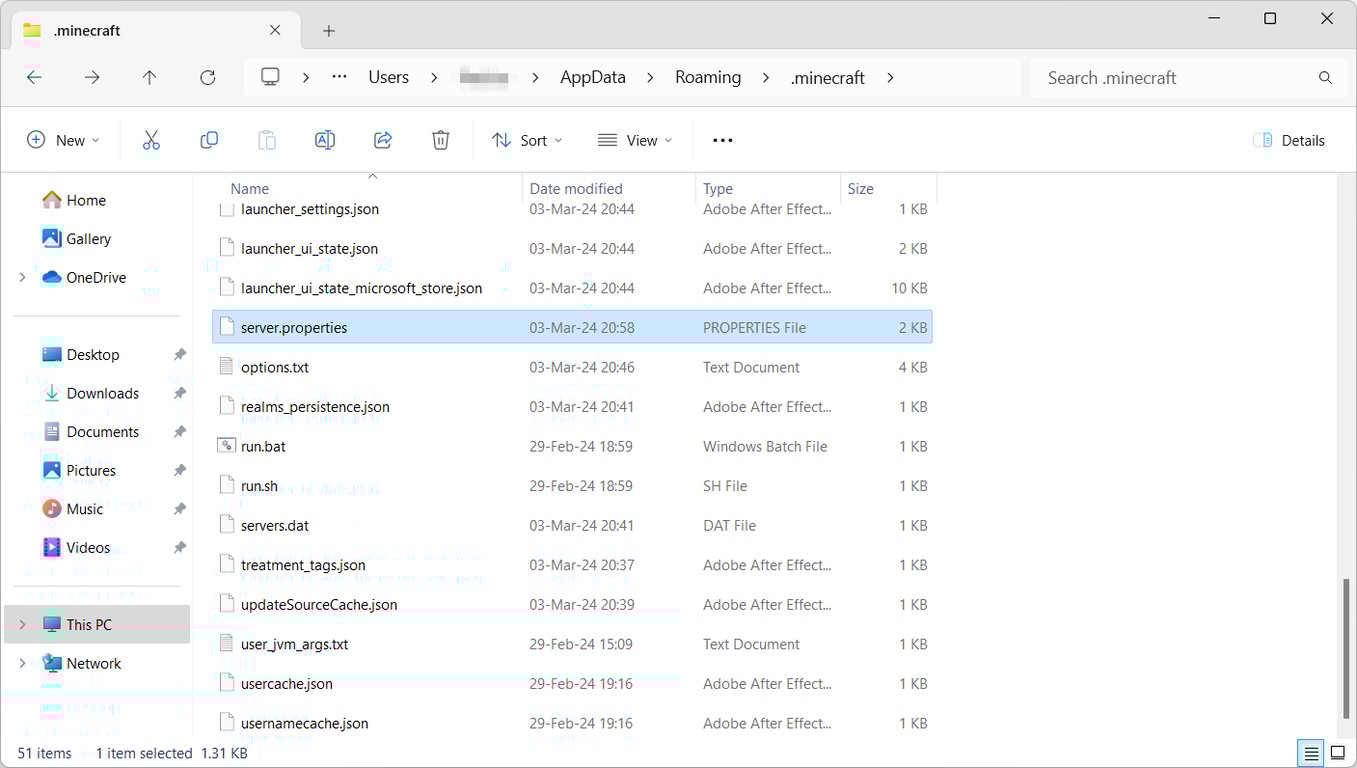Go back to the previous folder
The image size is (1357, 768).
(x=33, y=77)
